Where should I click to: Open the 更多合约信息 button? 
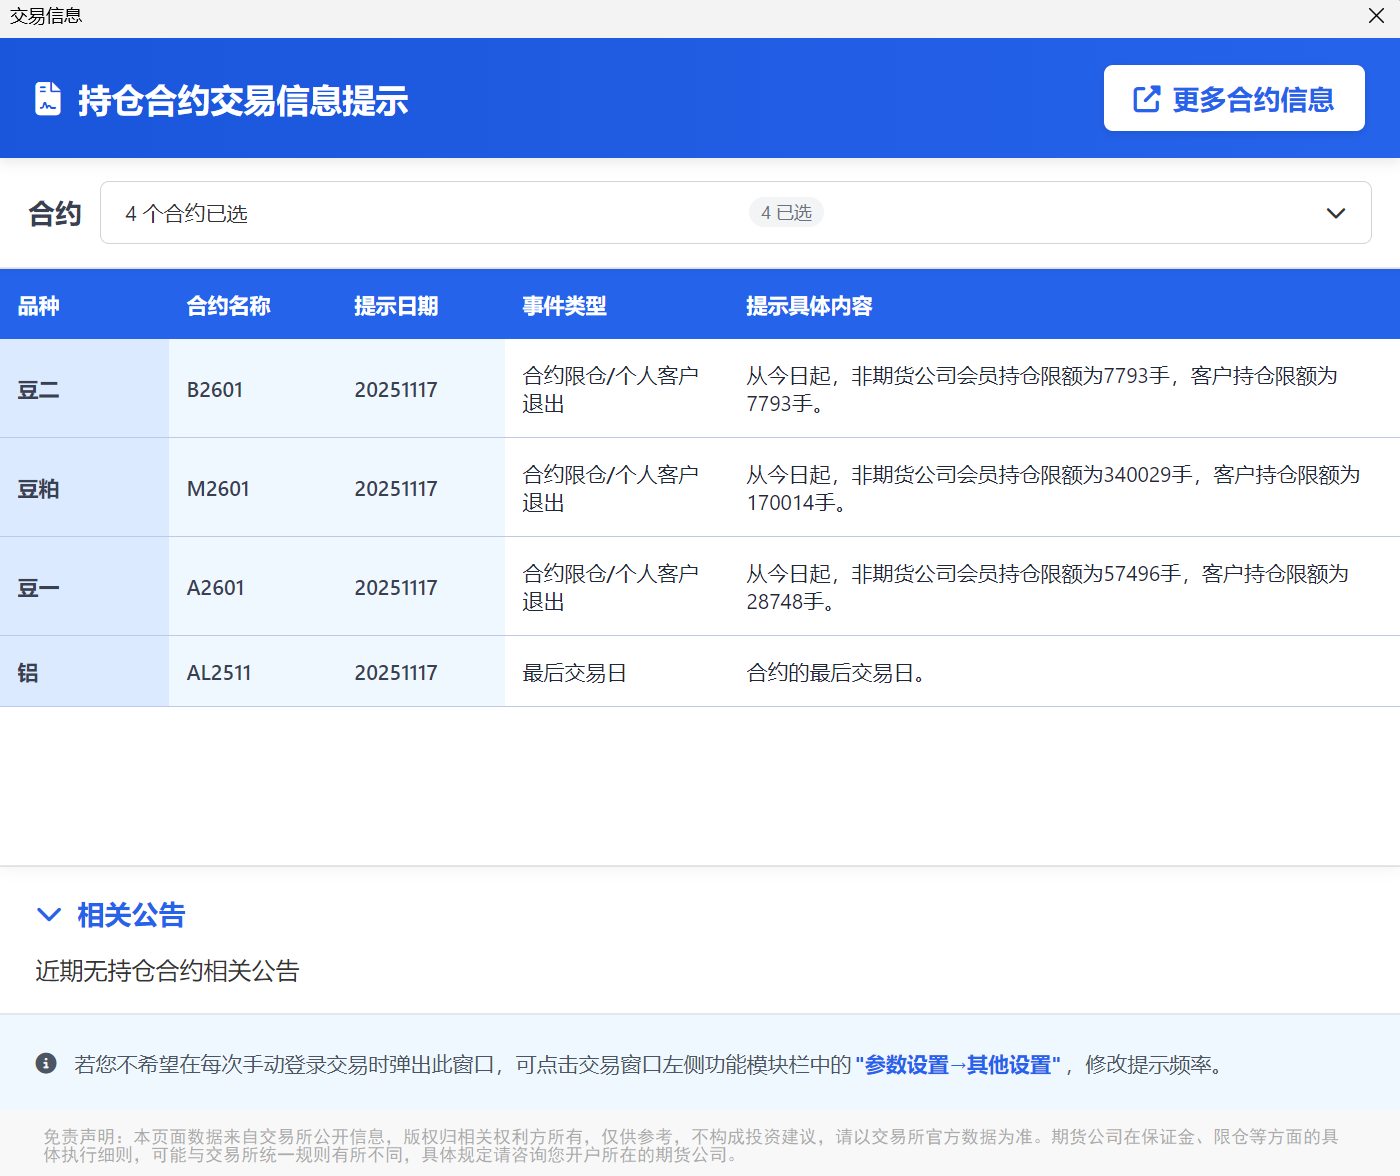coord(1233,98)
